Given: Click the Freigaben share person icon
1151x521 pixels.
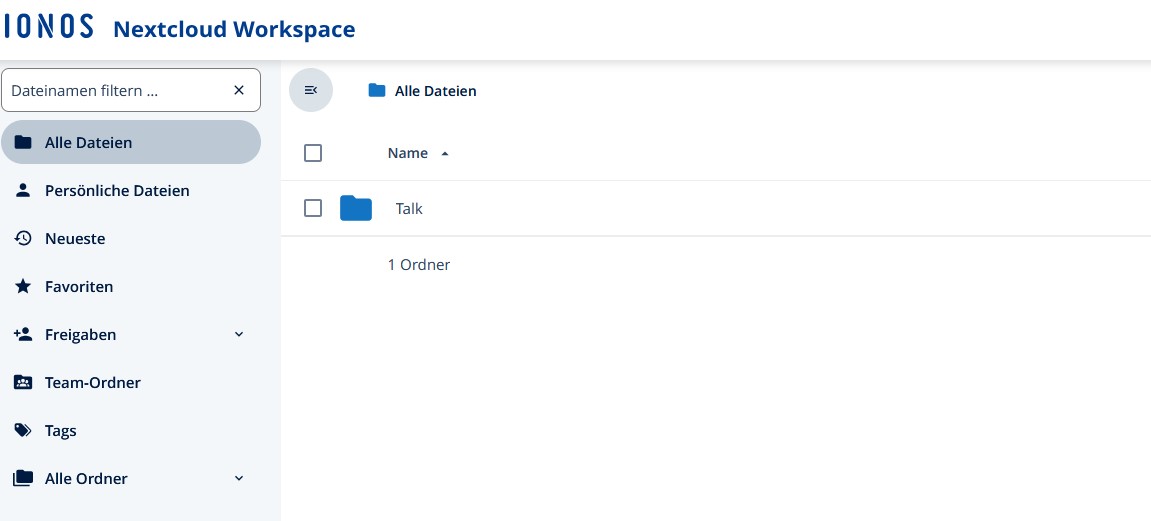Looking at the screenshot, I should tap(23, 334).
